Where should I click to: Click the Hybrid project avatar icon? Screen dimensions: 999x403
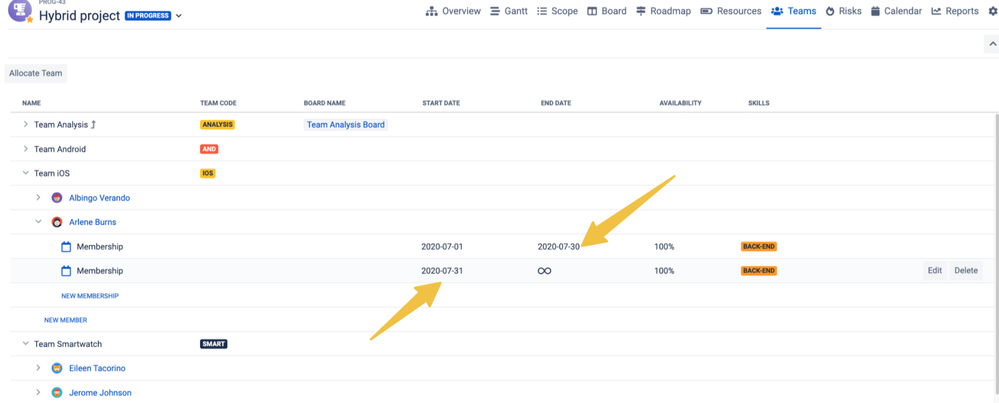coord(20,11)
